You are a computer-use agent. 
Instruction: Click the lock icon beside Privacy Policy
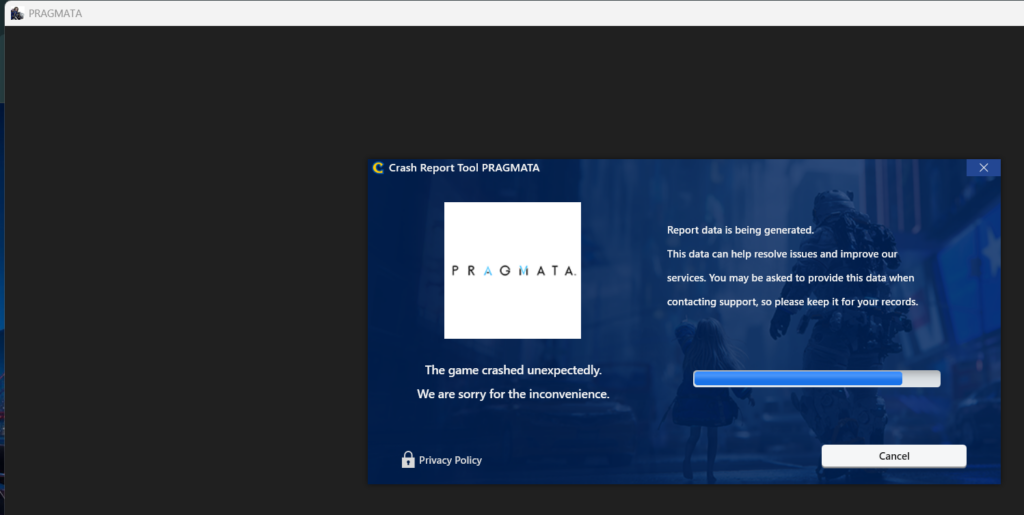click(x=408, y=460)
